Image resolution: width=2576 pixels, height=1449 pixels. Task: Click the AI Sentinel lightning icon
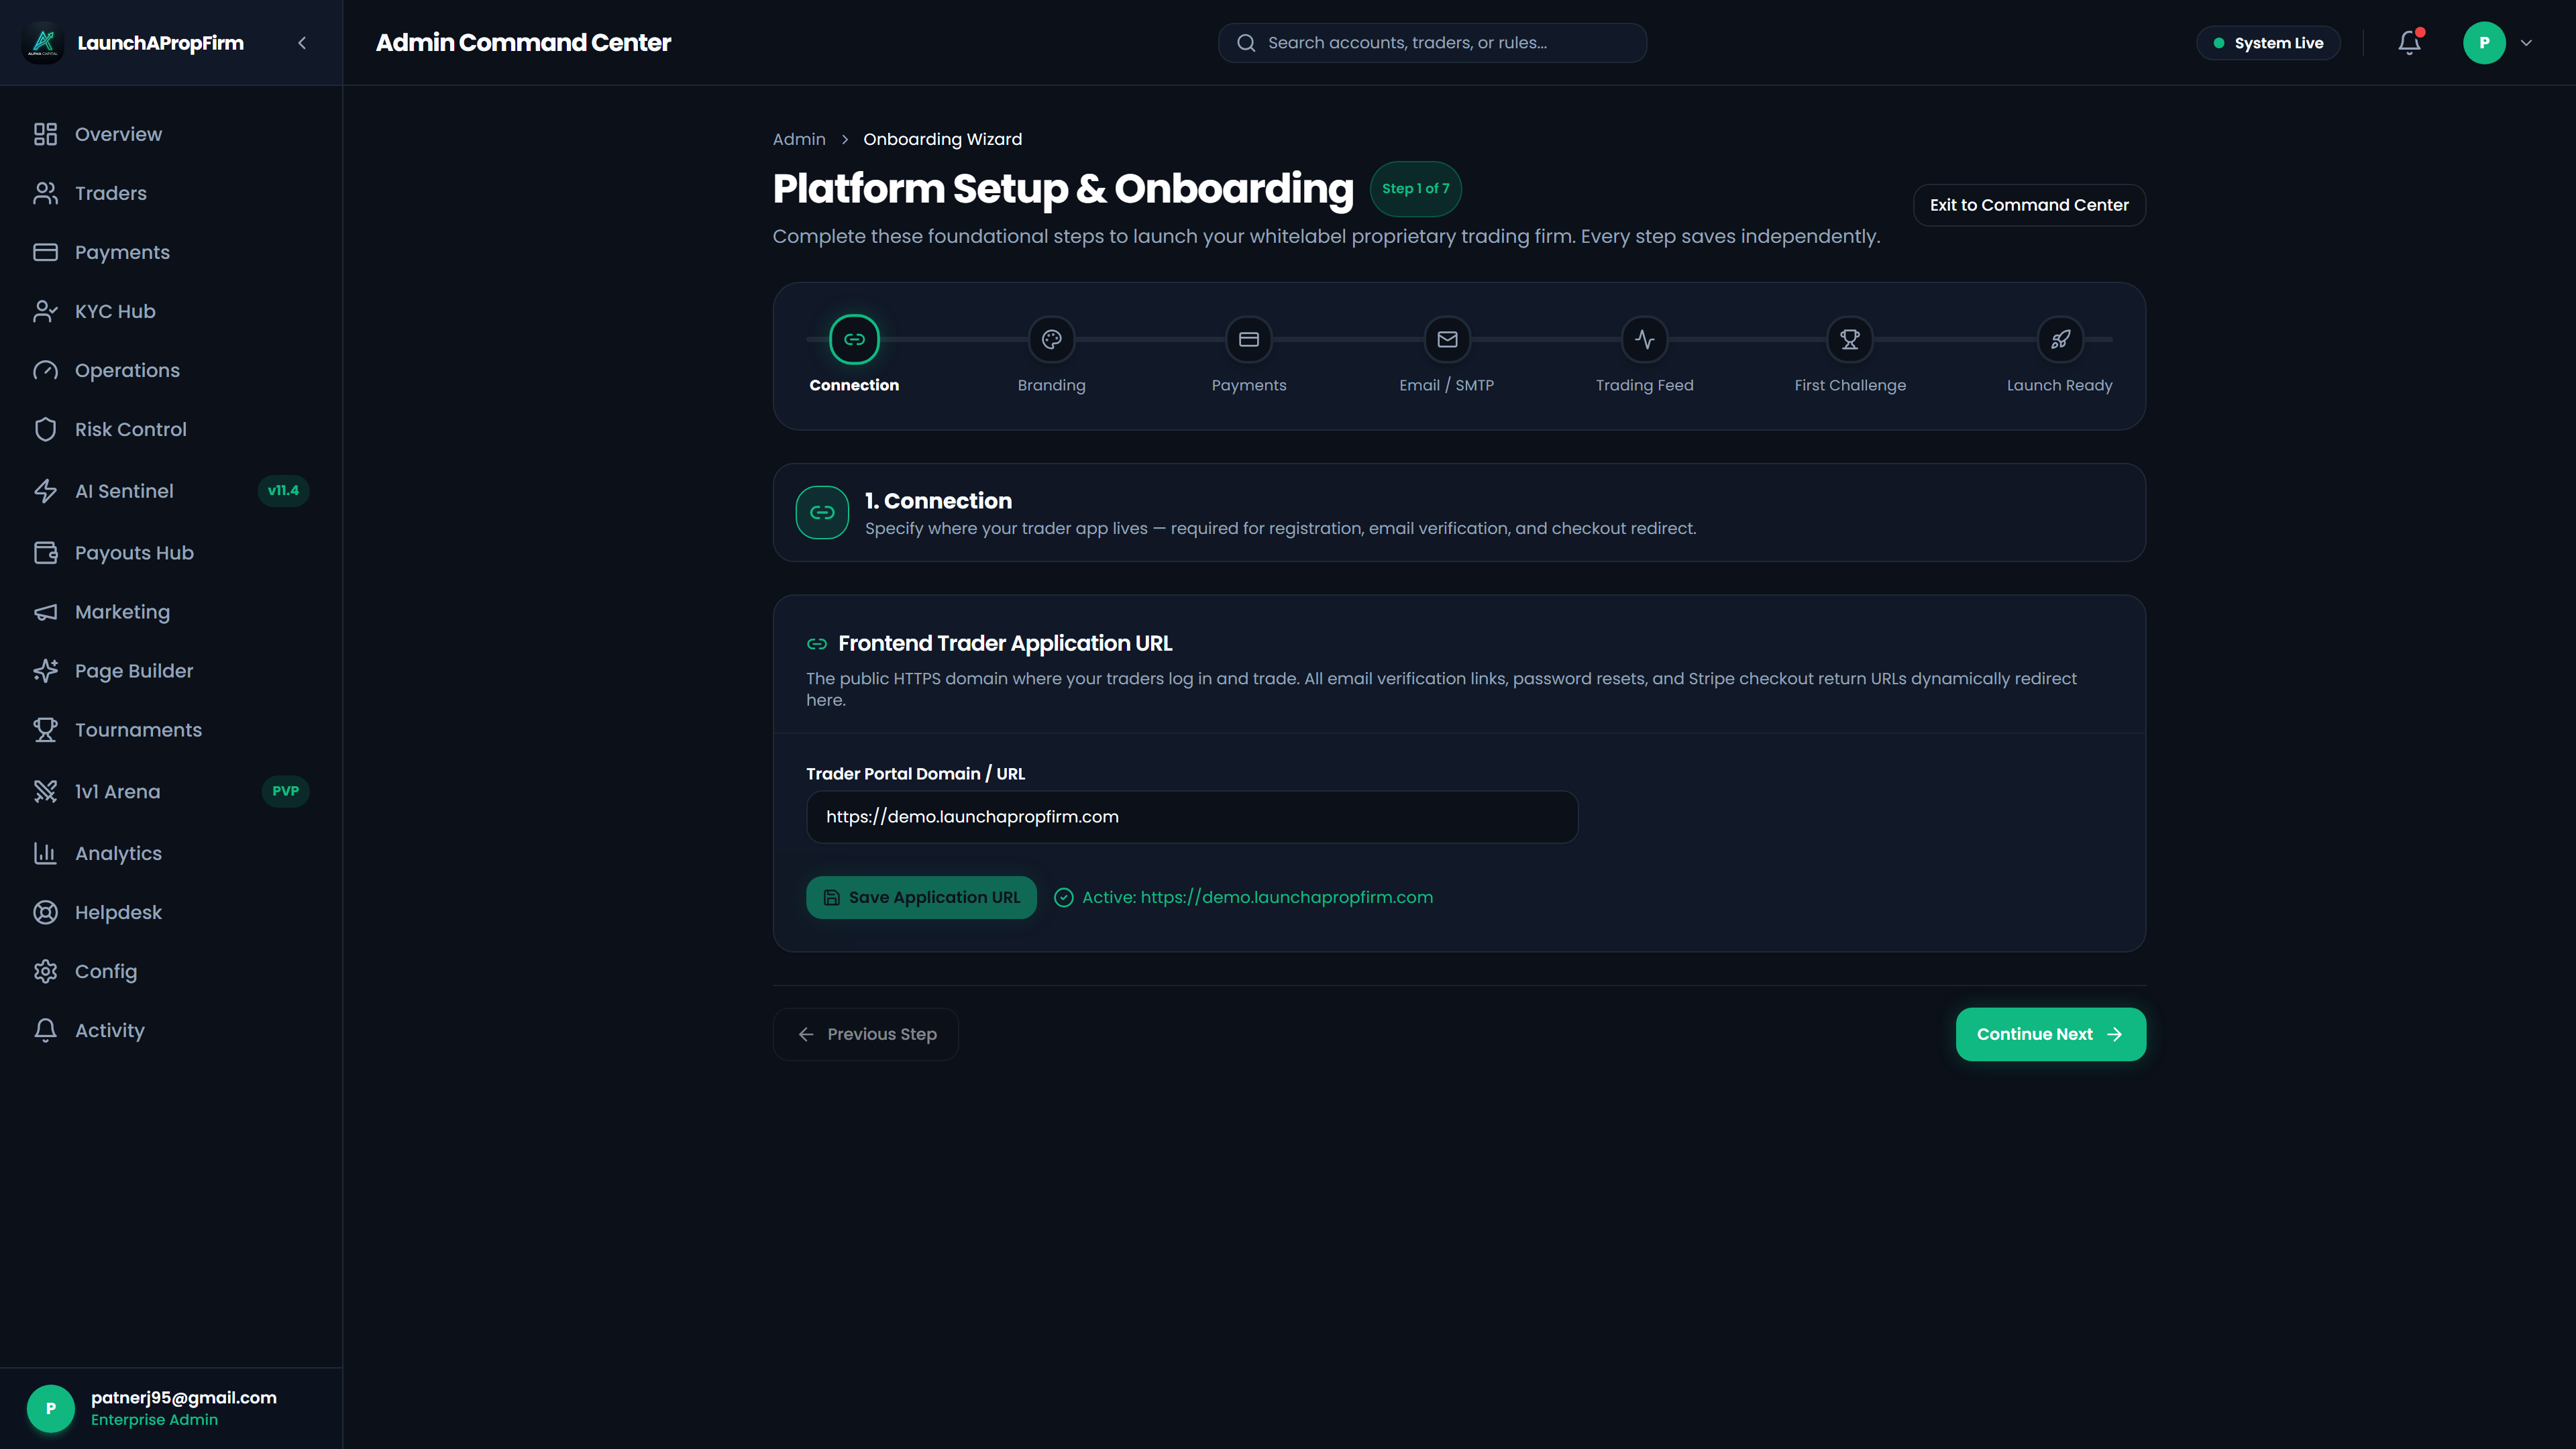[45, 491]
